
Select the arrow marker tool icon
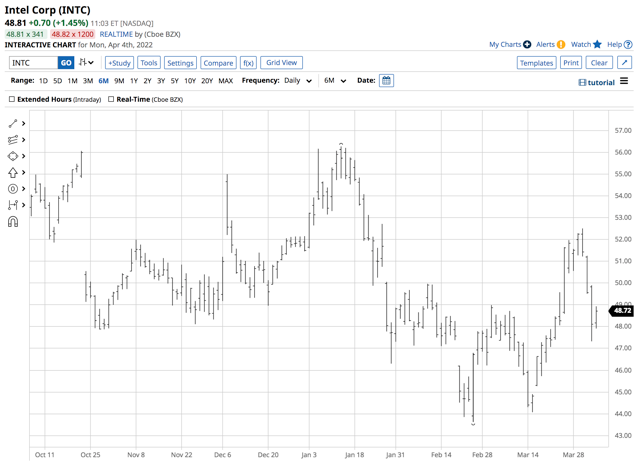[x=13, y=173]
